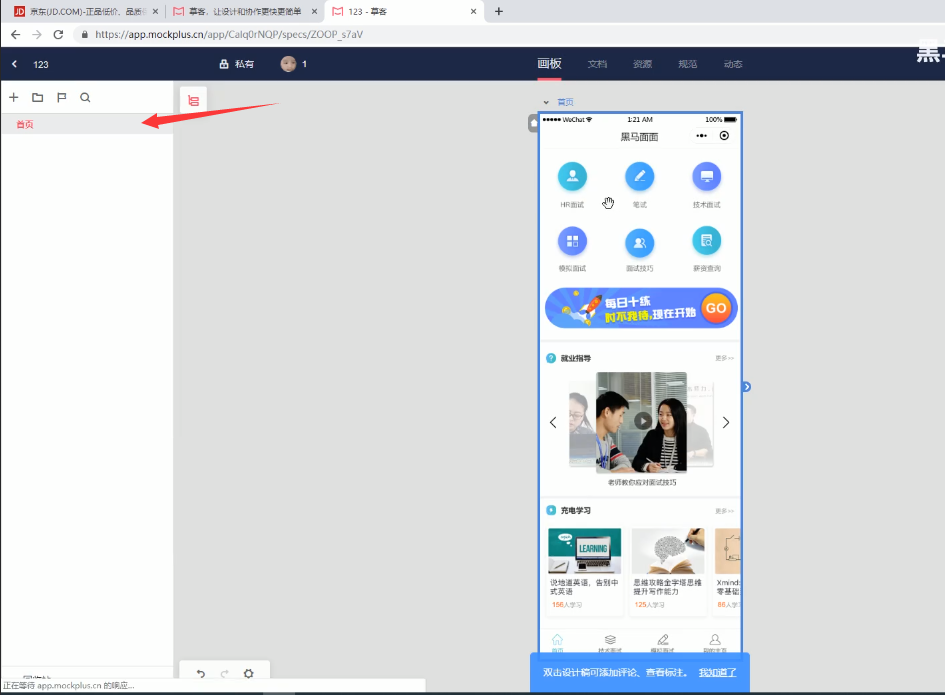Click the 模拟面试 grid icon
The height and width of the screenshot is (695, 945).
pos(573,241)
